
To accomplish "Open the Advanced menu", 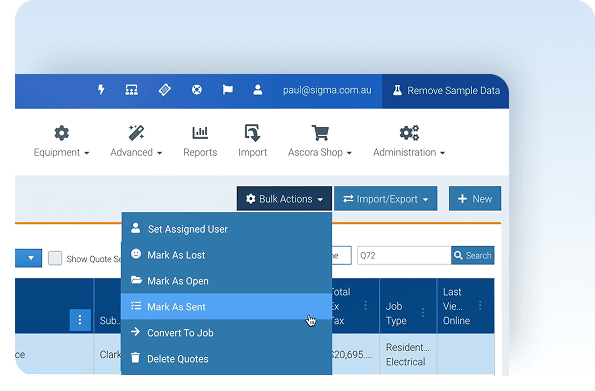I will coord(136,141).
